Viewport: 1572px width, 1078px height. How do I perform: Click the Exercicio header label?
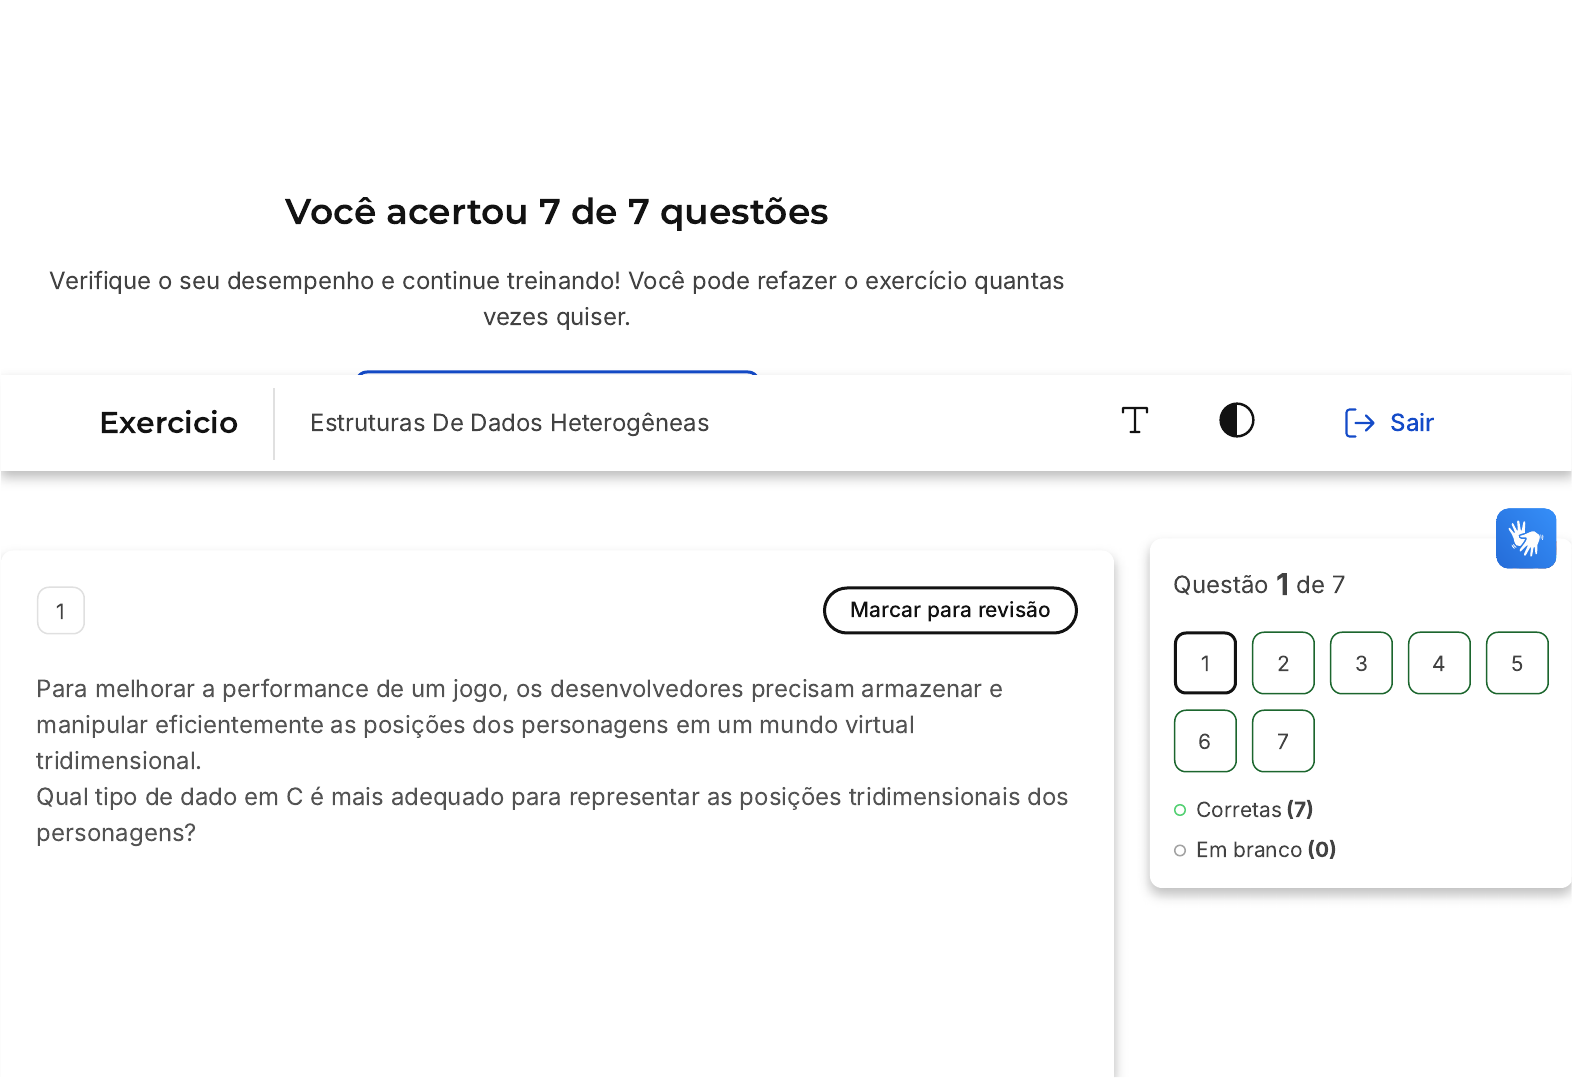click(169, 423)
